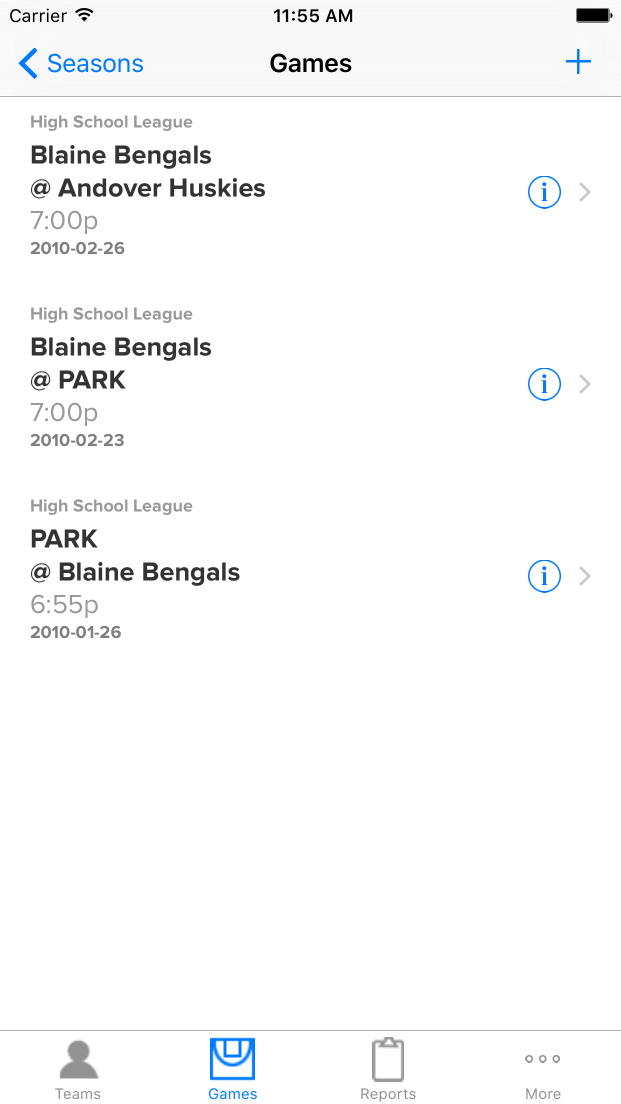Click the Games navigation title
Image resolution: width=621 pixels, height=1104 pixels.
[311, 64]
